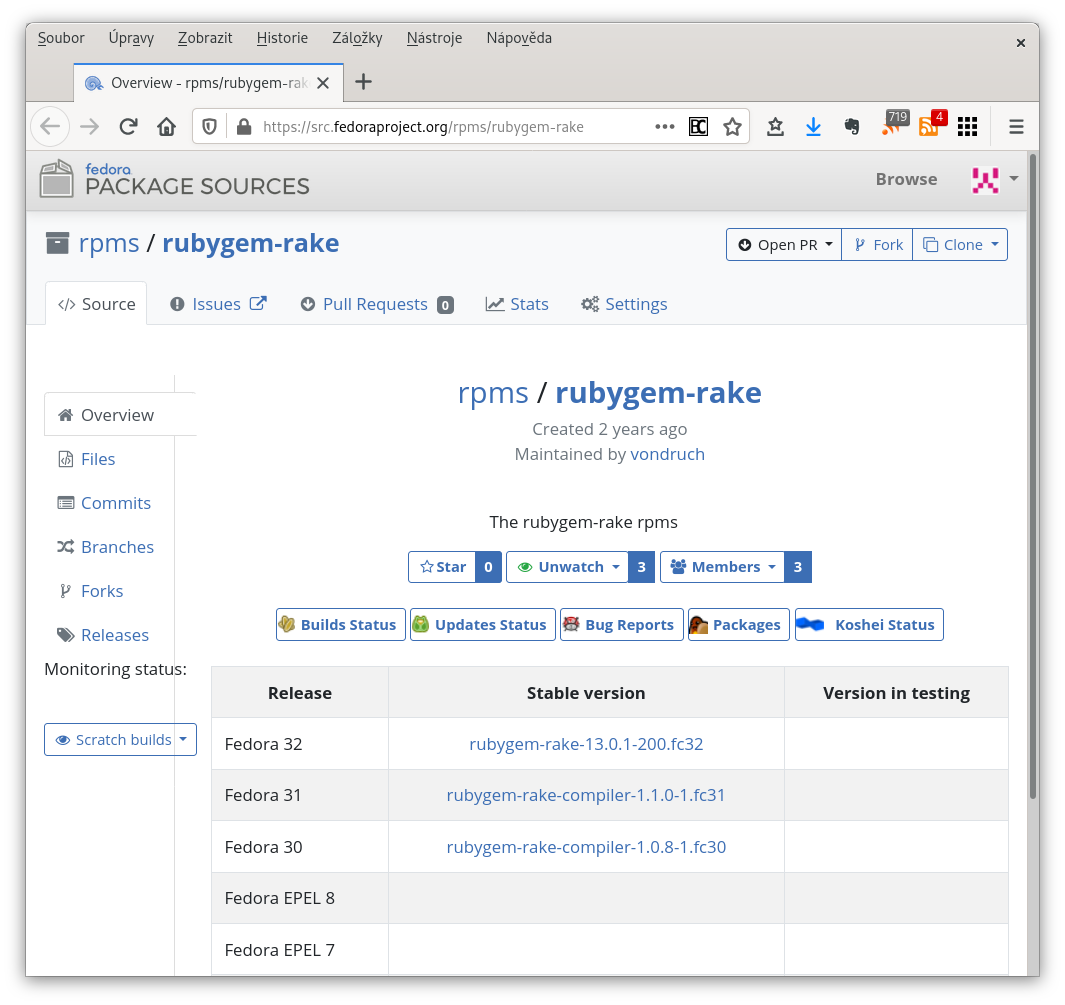
Task: Open the Settings tab
Action: [x=624, y=304]
